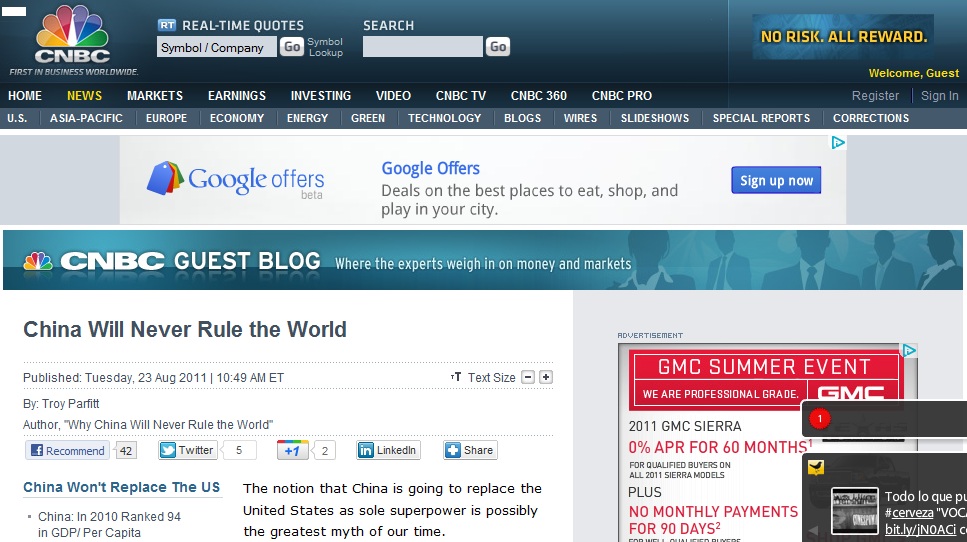Select the GREEN subsection
967x542 pixels.
tap(368, 118)
